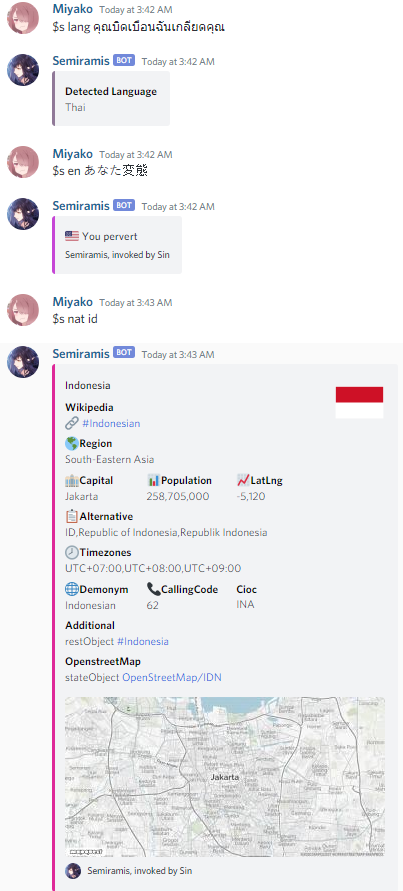The width and height of the screenshot is (403, 891).
Task: Click the link chain icon under Wikipedia
Action: pyautogui.click(x=72, y=423)
